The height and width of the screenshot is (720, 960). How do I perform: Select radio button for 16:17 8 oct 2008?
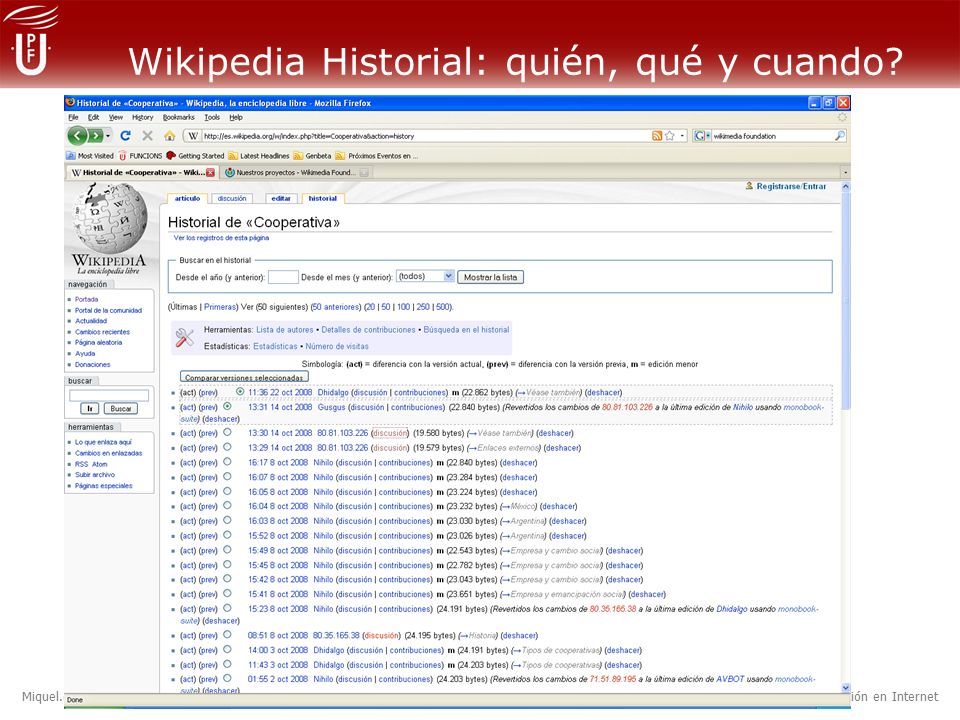pos(227,462)
